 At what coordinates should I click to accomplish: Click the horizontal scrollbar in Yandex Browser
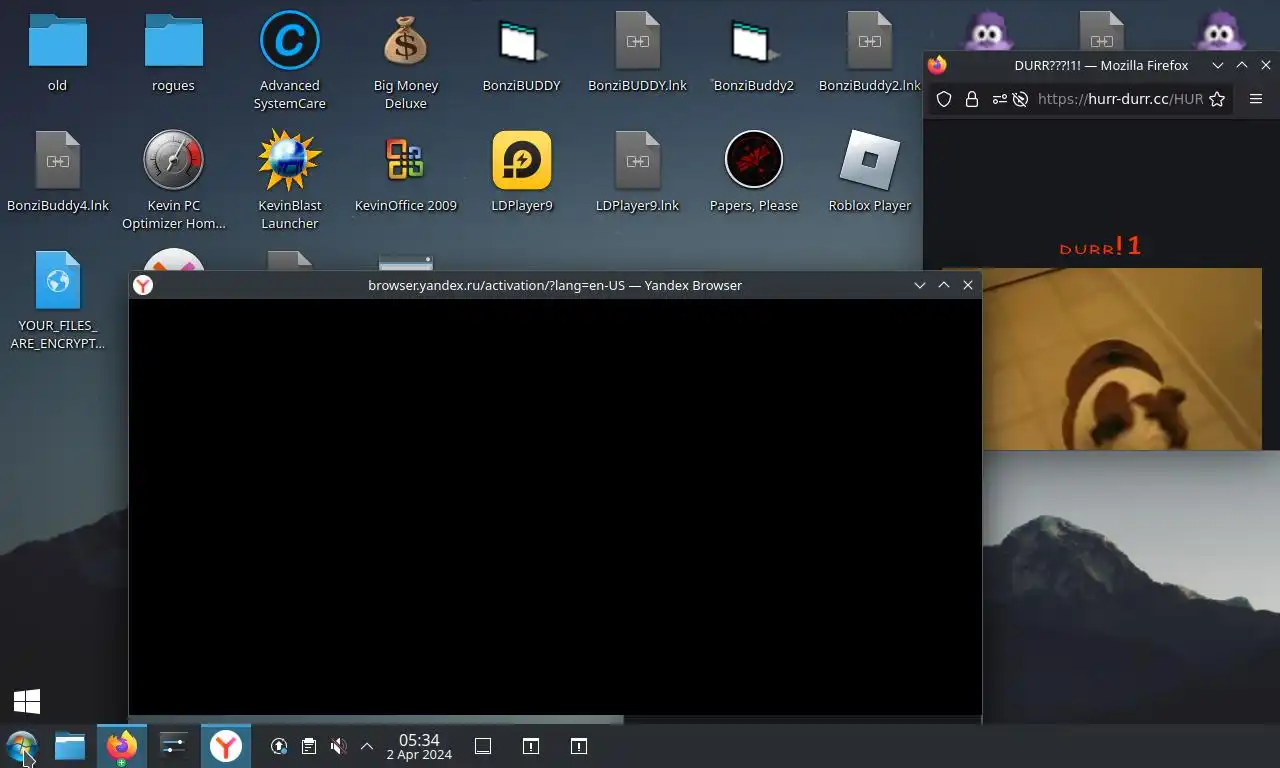tap(376, 719)
